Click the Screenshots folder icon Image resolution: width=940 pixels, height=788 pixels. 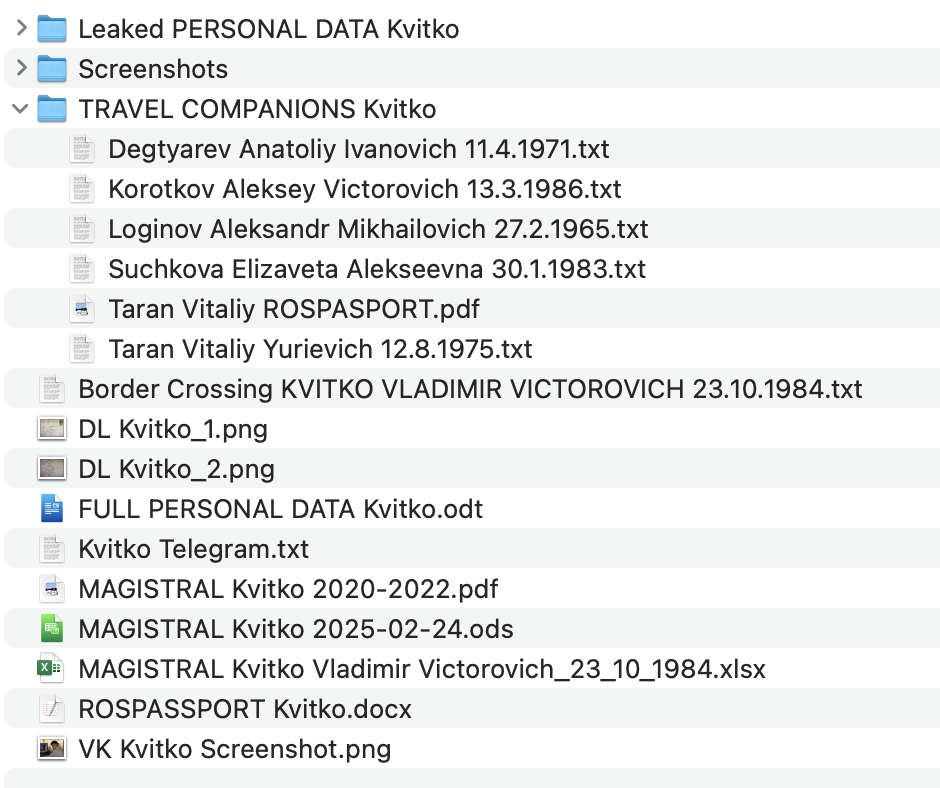click(52, 69)
